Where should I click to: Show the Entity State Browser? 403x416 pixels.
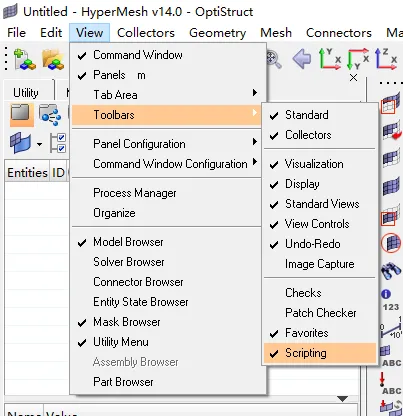168,302
